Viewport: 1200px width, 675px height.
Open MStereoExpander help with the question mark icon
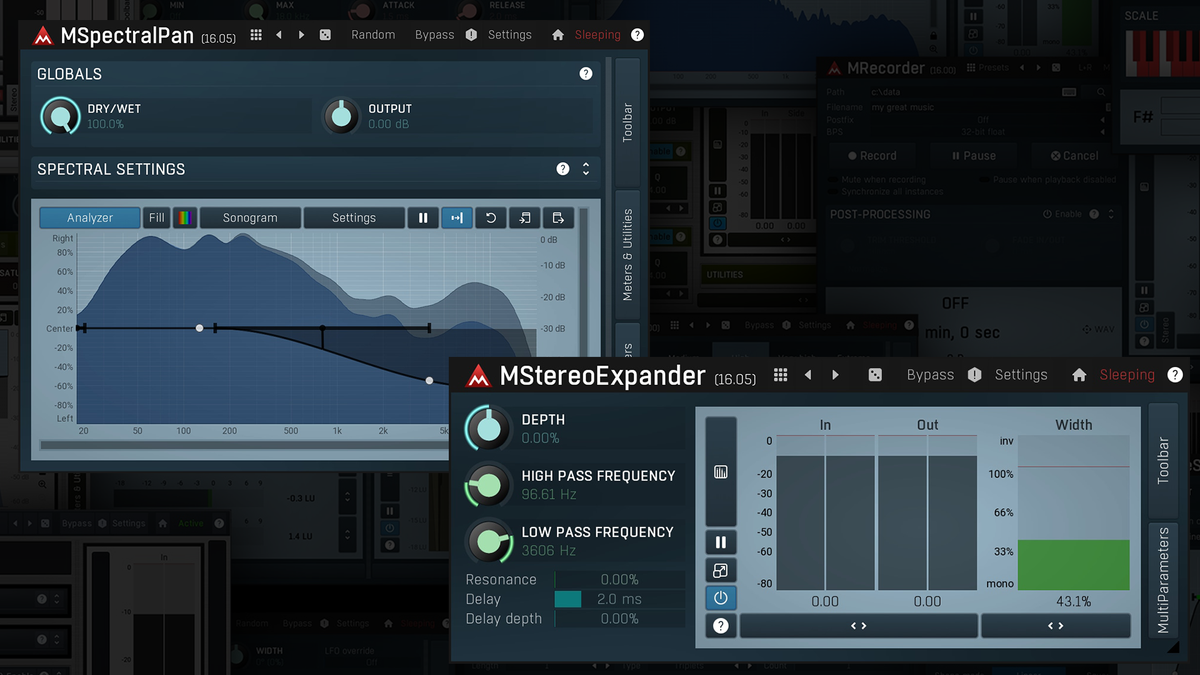(x=1175, y=374)
